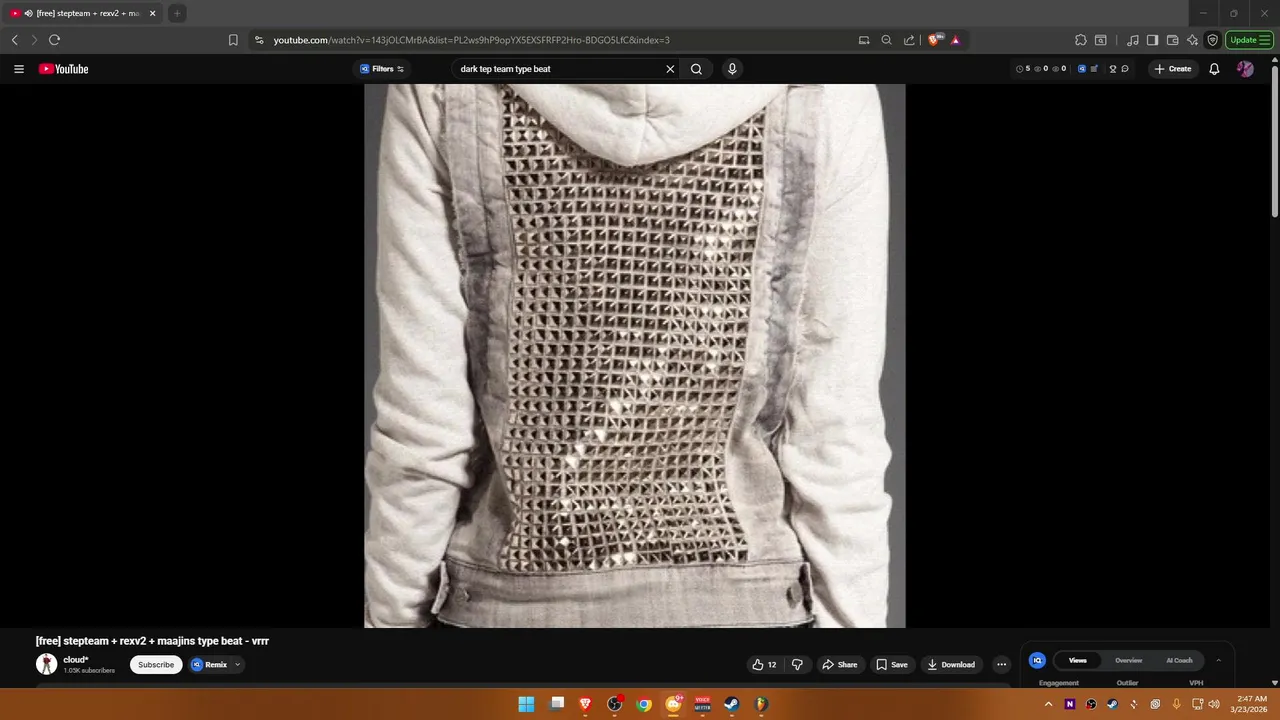Open the vidIQ IQ badge in stats panel
The height and width of the screenshot is (720, 1280).
tap(1037, 660)
